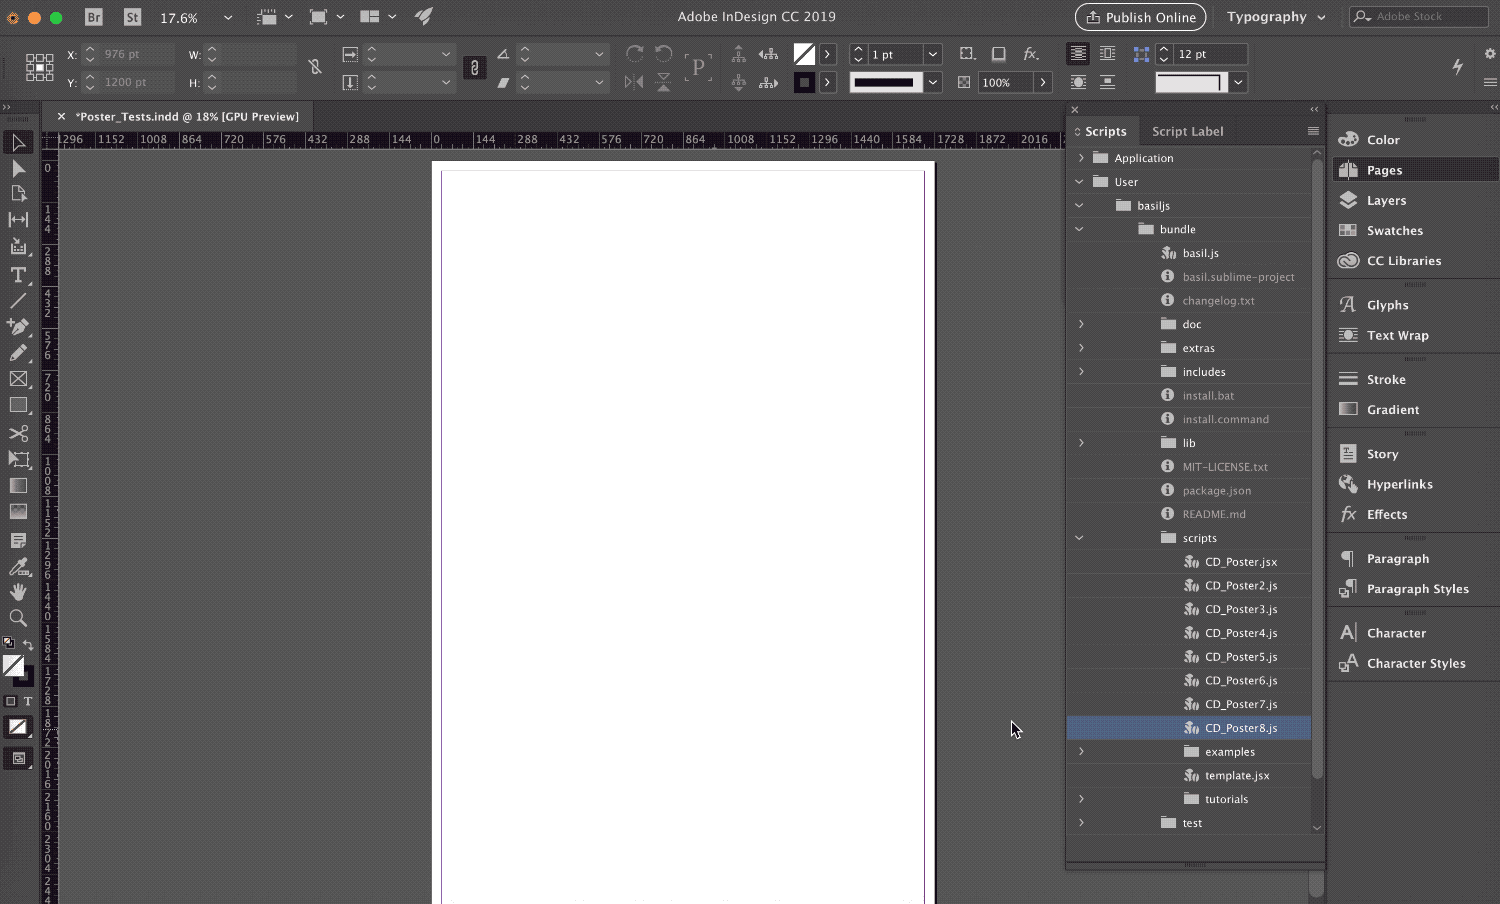This screenshot has height=904, width=1500.
Task: Click the stroke color swatch in control bar
Action: 804,82
